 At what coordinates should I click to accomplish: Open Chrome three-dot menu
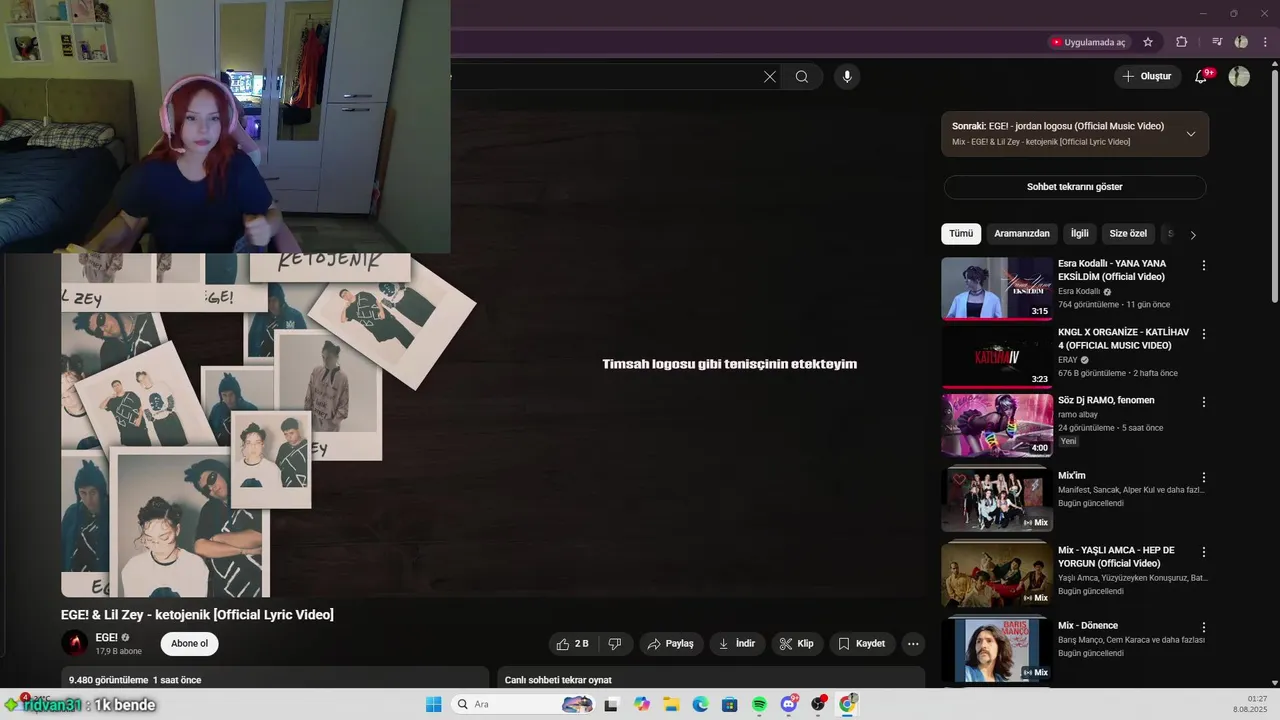pyautogui.click(x=1265, y=42)
